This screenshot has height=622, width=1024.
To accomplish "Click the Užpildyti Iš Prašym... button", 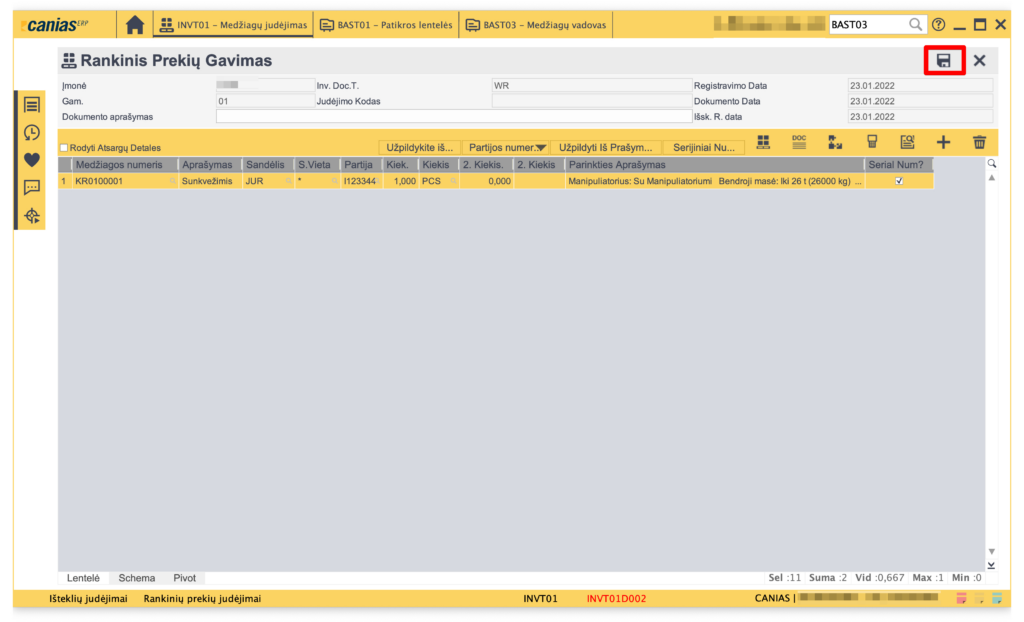I will 606,147.
